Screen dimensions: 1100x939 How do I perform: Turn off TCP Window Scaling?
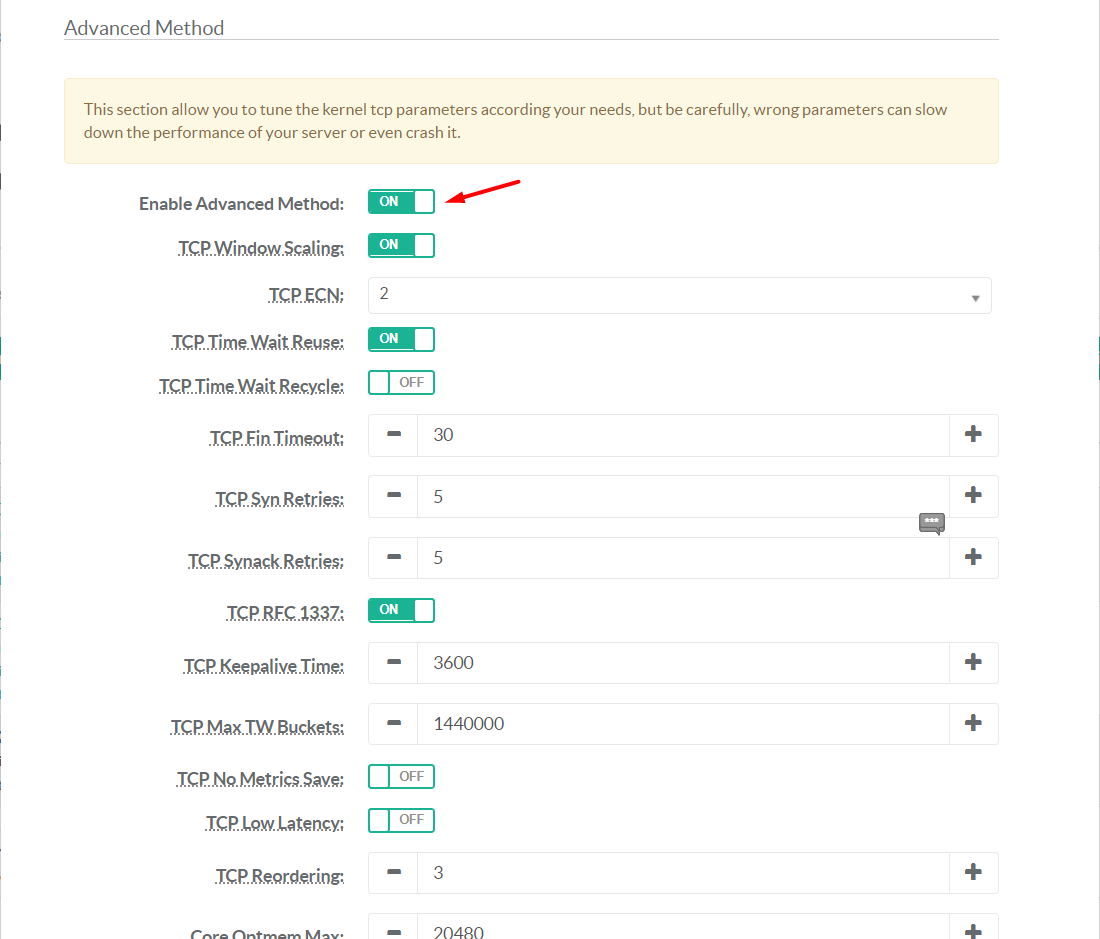[401, 245]
